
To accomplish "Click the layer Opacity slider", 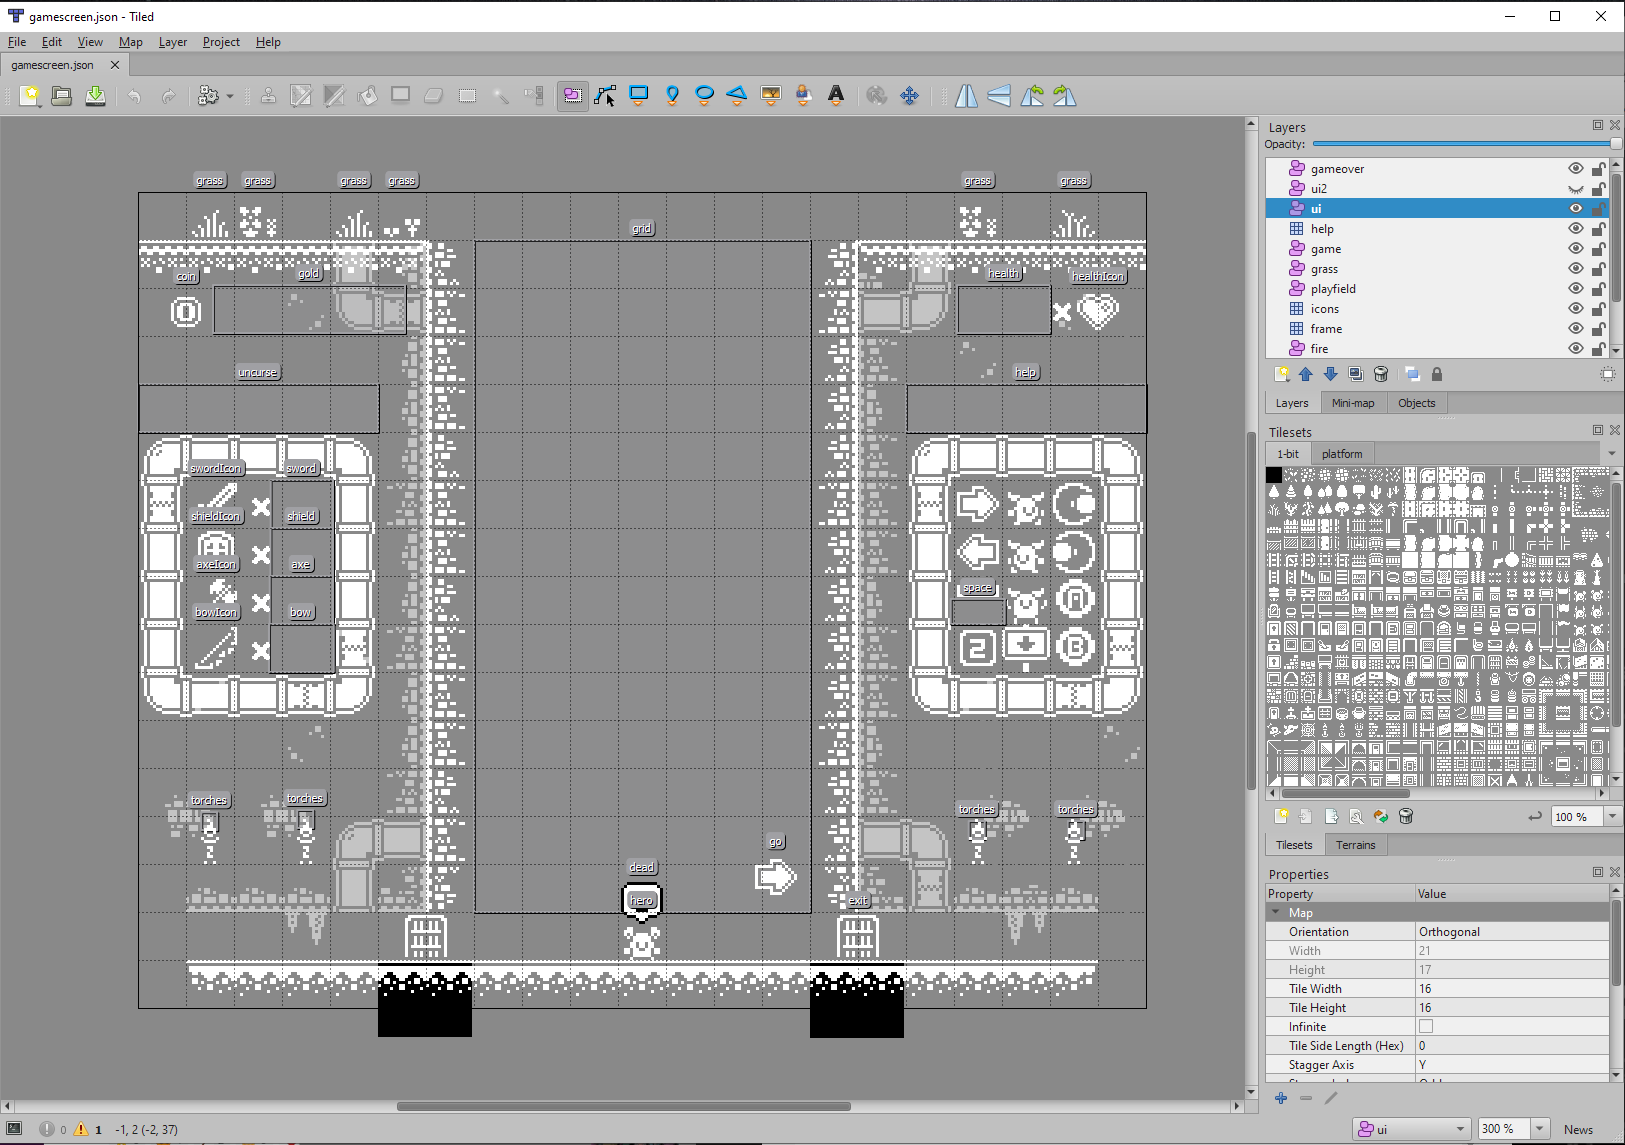I will click(1465, 144).
